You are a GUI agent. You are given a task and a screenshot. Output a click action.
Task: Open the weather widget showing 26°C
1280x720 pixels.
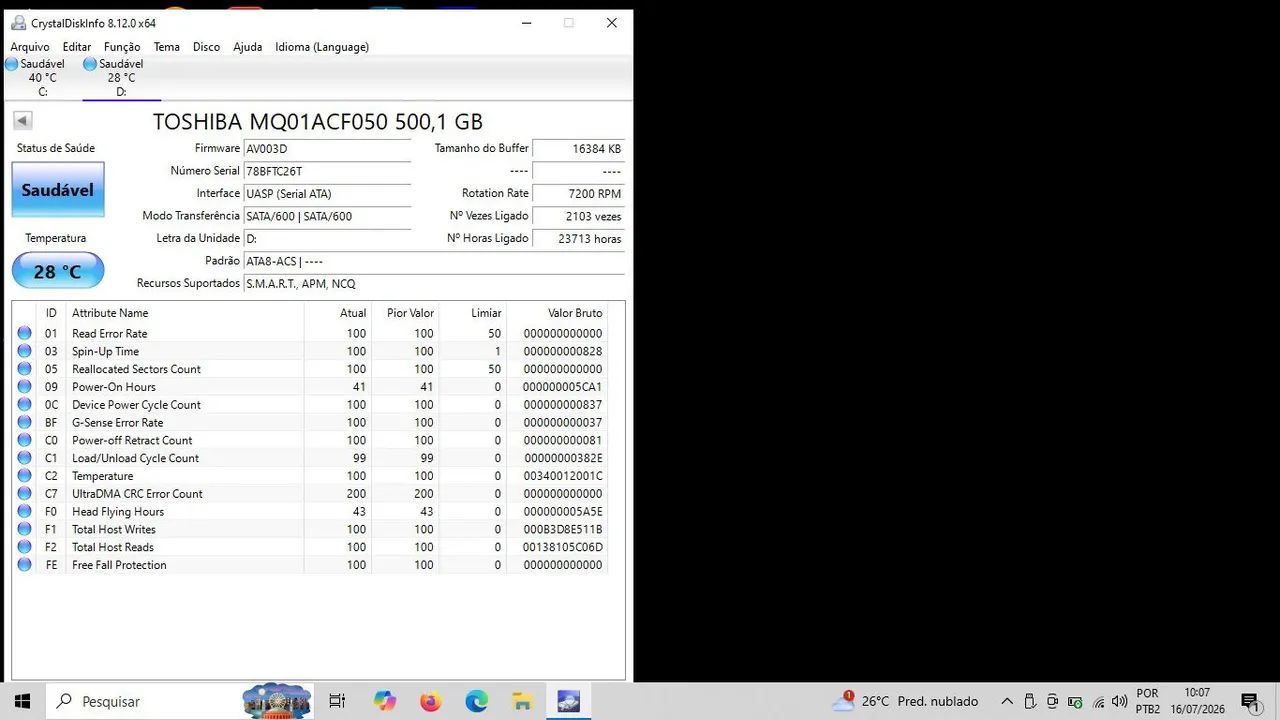click(905, 701)
